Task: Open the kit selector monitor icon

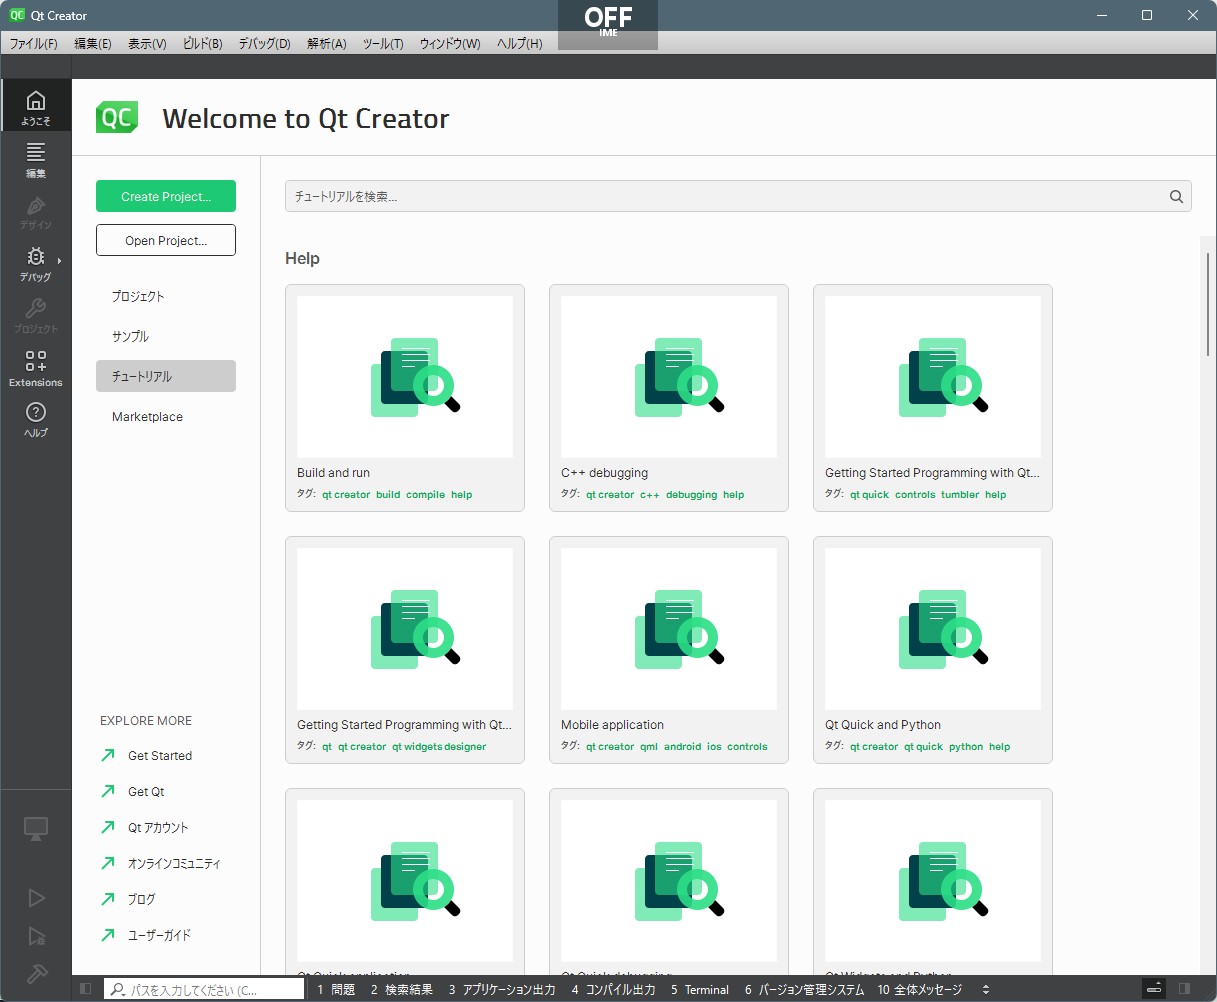Action: 36,829
